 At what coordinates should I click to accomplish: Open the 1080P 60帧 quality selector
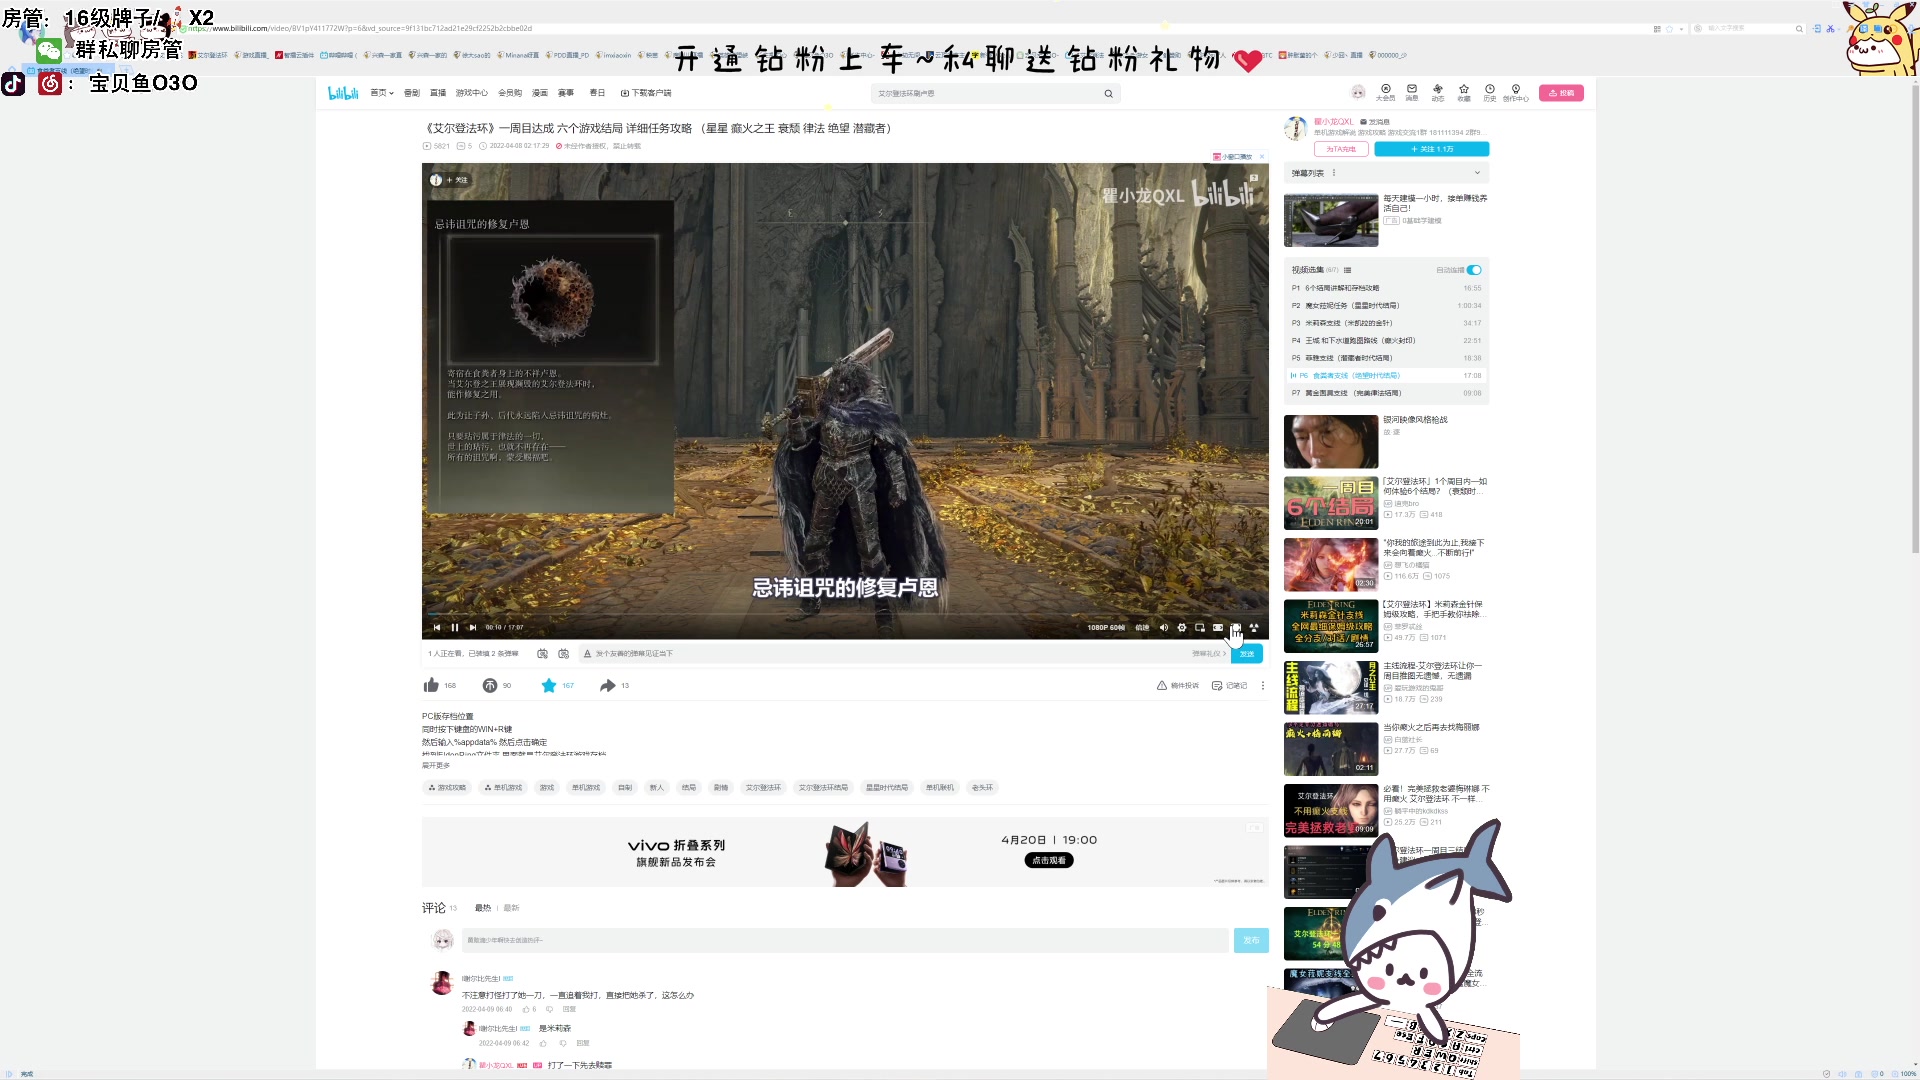1106,628
